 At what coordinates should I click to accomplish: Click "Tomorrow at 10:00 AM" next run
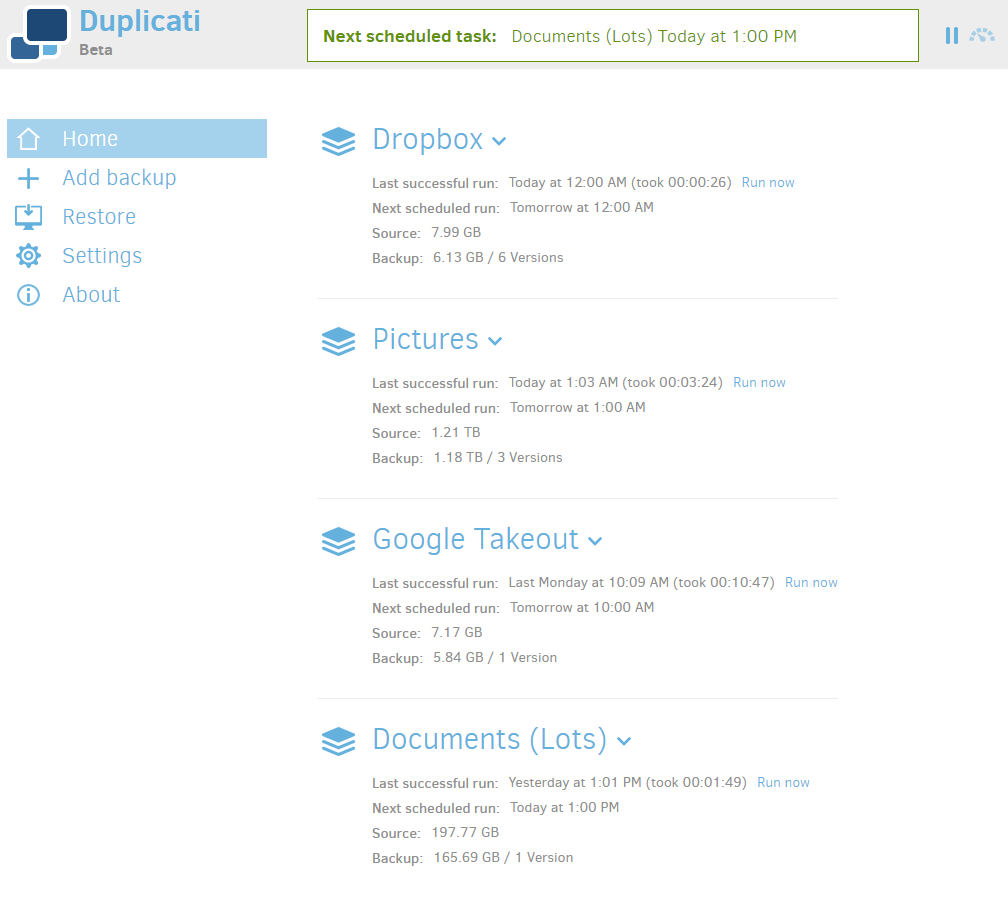582,607
